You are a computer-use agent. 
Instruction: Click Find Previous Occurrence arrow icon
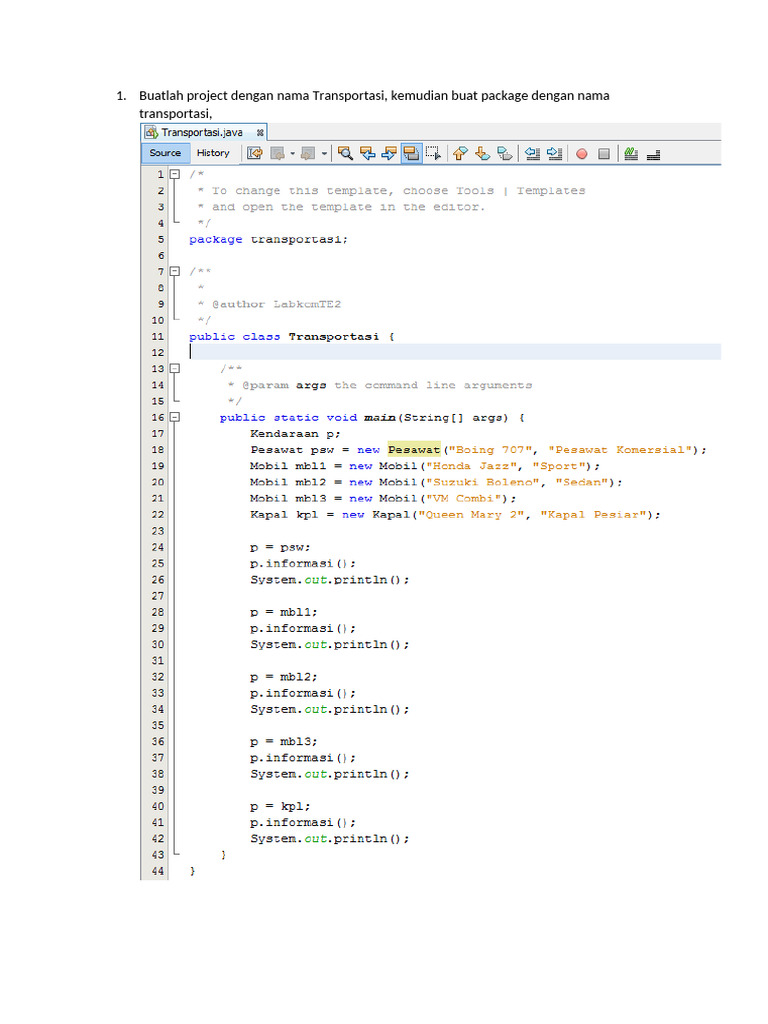[367, 153]
